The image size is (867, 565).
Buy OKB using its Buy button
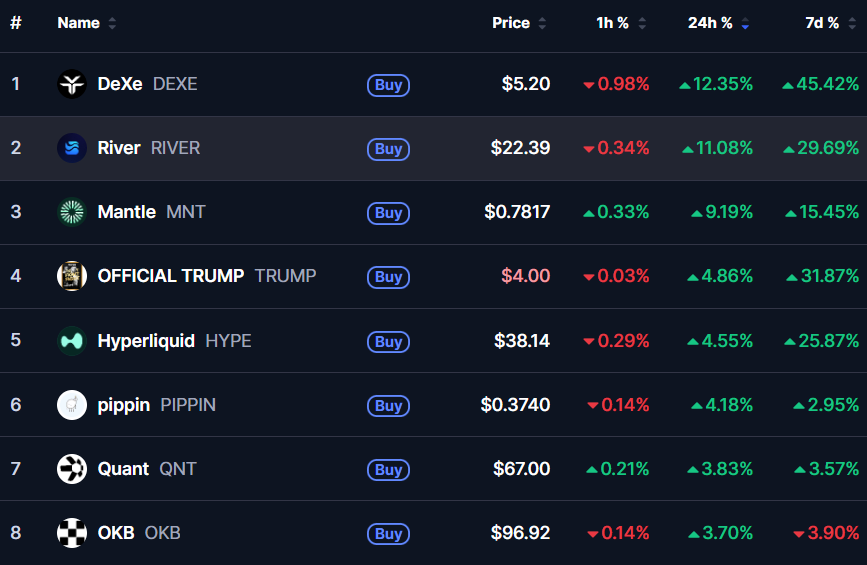pos(388,533)
